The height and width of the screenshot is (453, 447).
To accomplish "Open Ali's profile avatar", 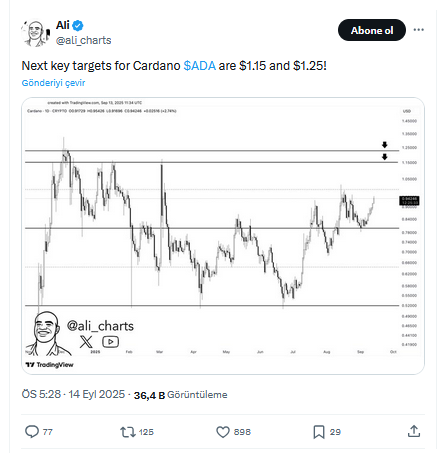I will 36,33.
